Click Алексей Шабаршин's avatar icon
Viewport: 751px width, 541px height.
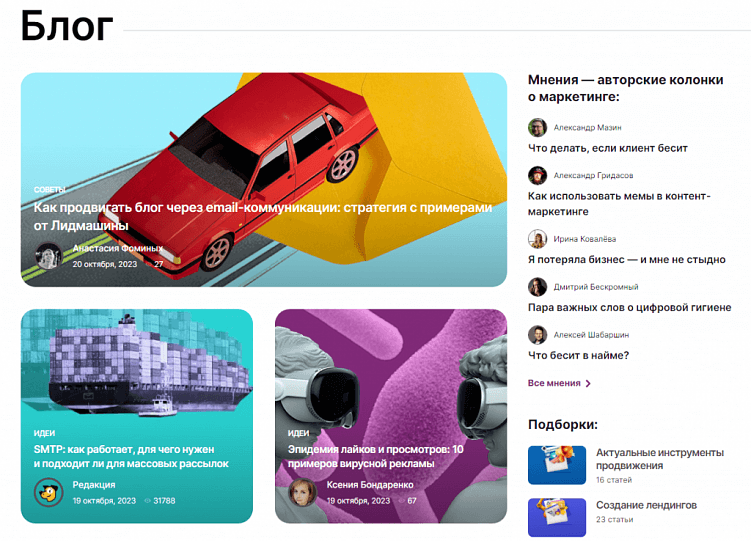537,335
